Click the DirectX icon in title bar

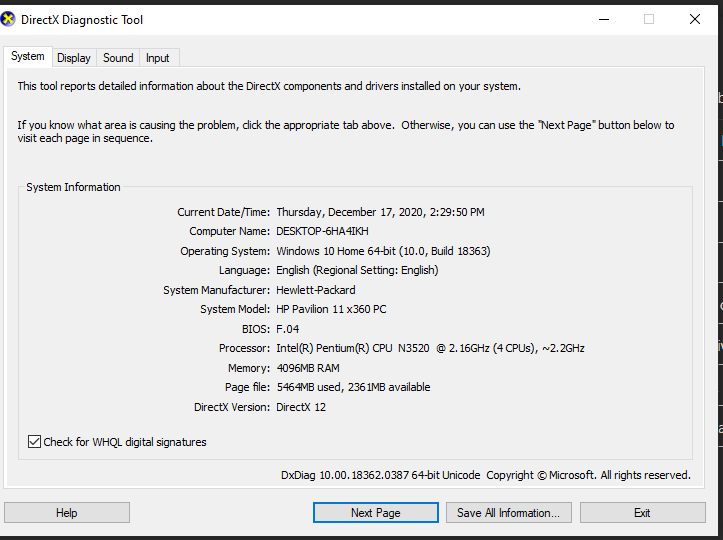11,19
